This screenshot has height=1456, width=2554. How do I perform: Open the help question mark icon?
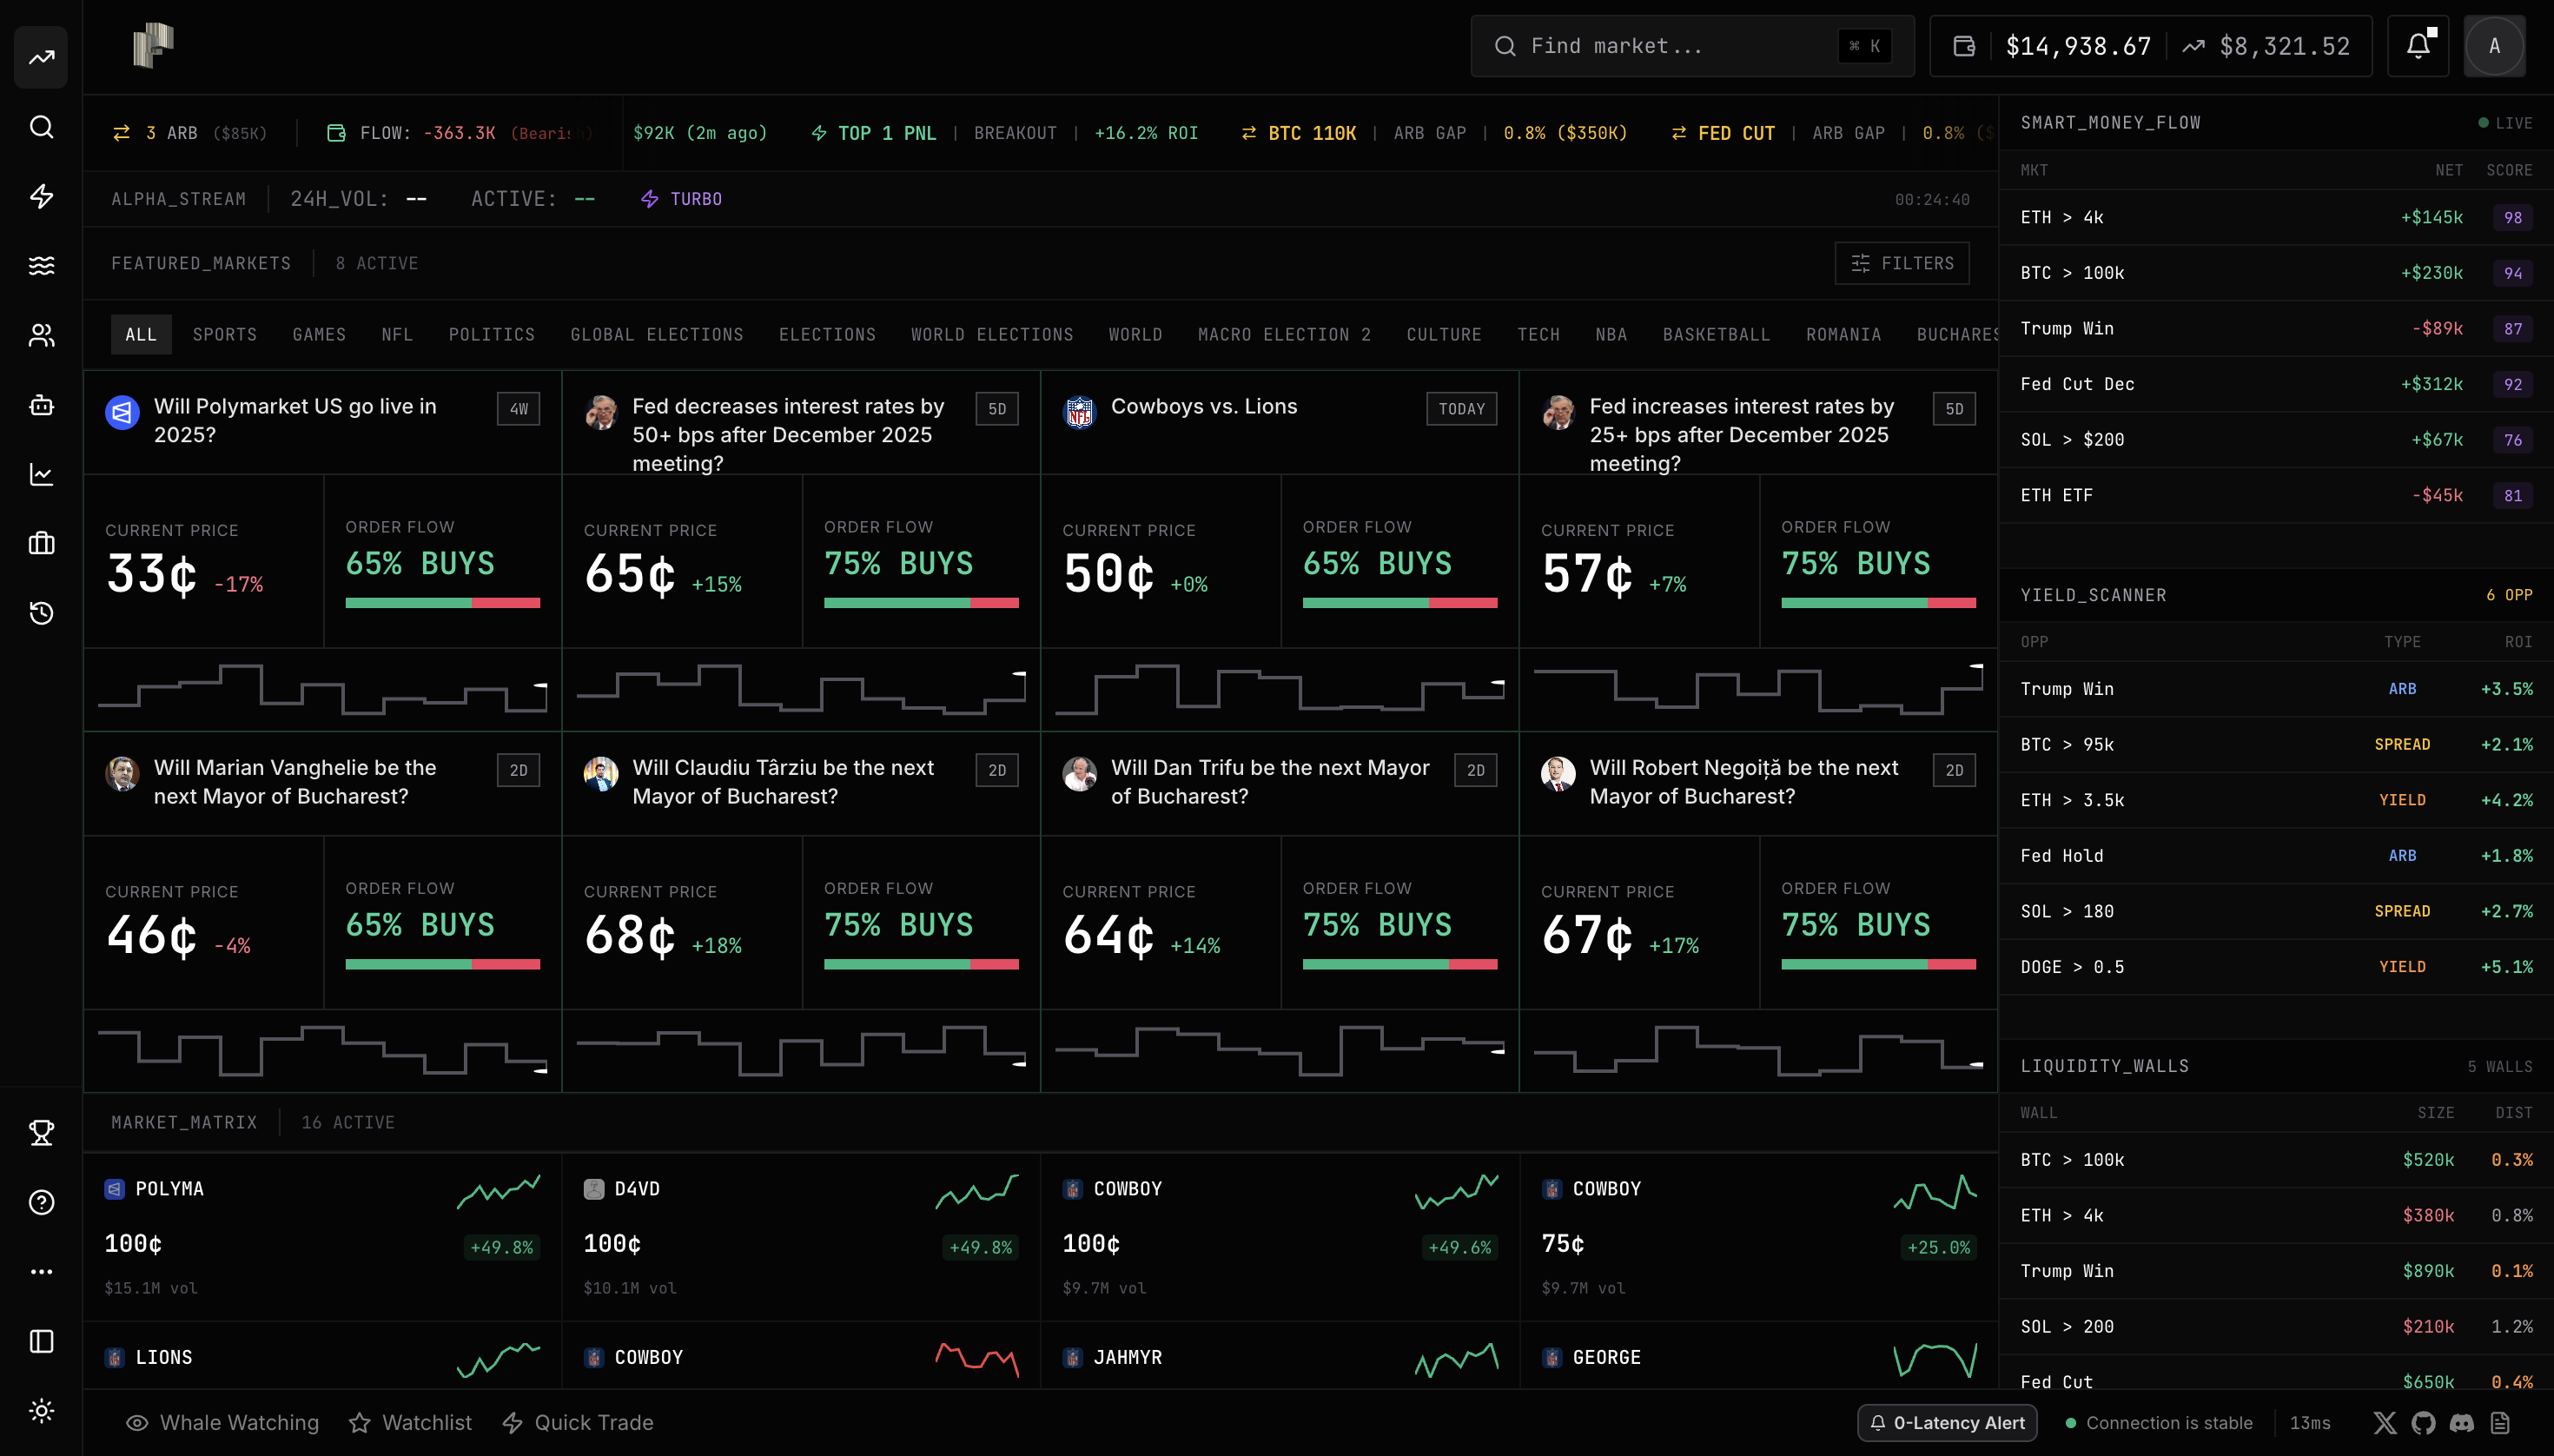click(x=41, y=1202)
